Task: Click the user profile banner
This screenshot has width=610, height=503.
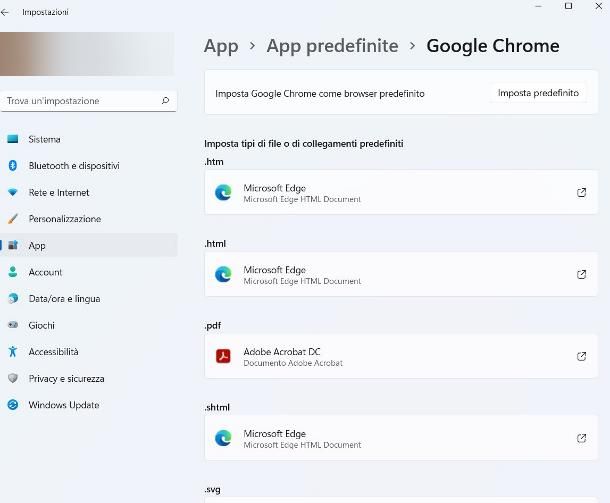Action: click(87, 54)
